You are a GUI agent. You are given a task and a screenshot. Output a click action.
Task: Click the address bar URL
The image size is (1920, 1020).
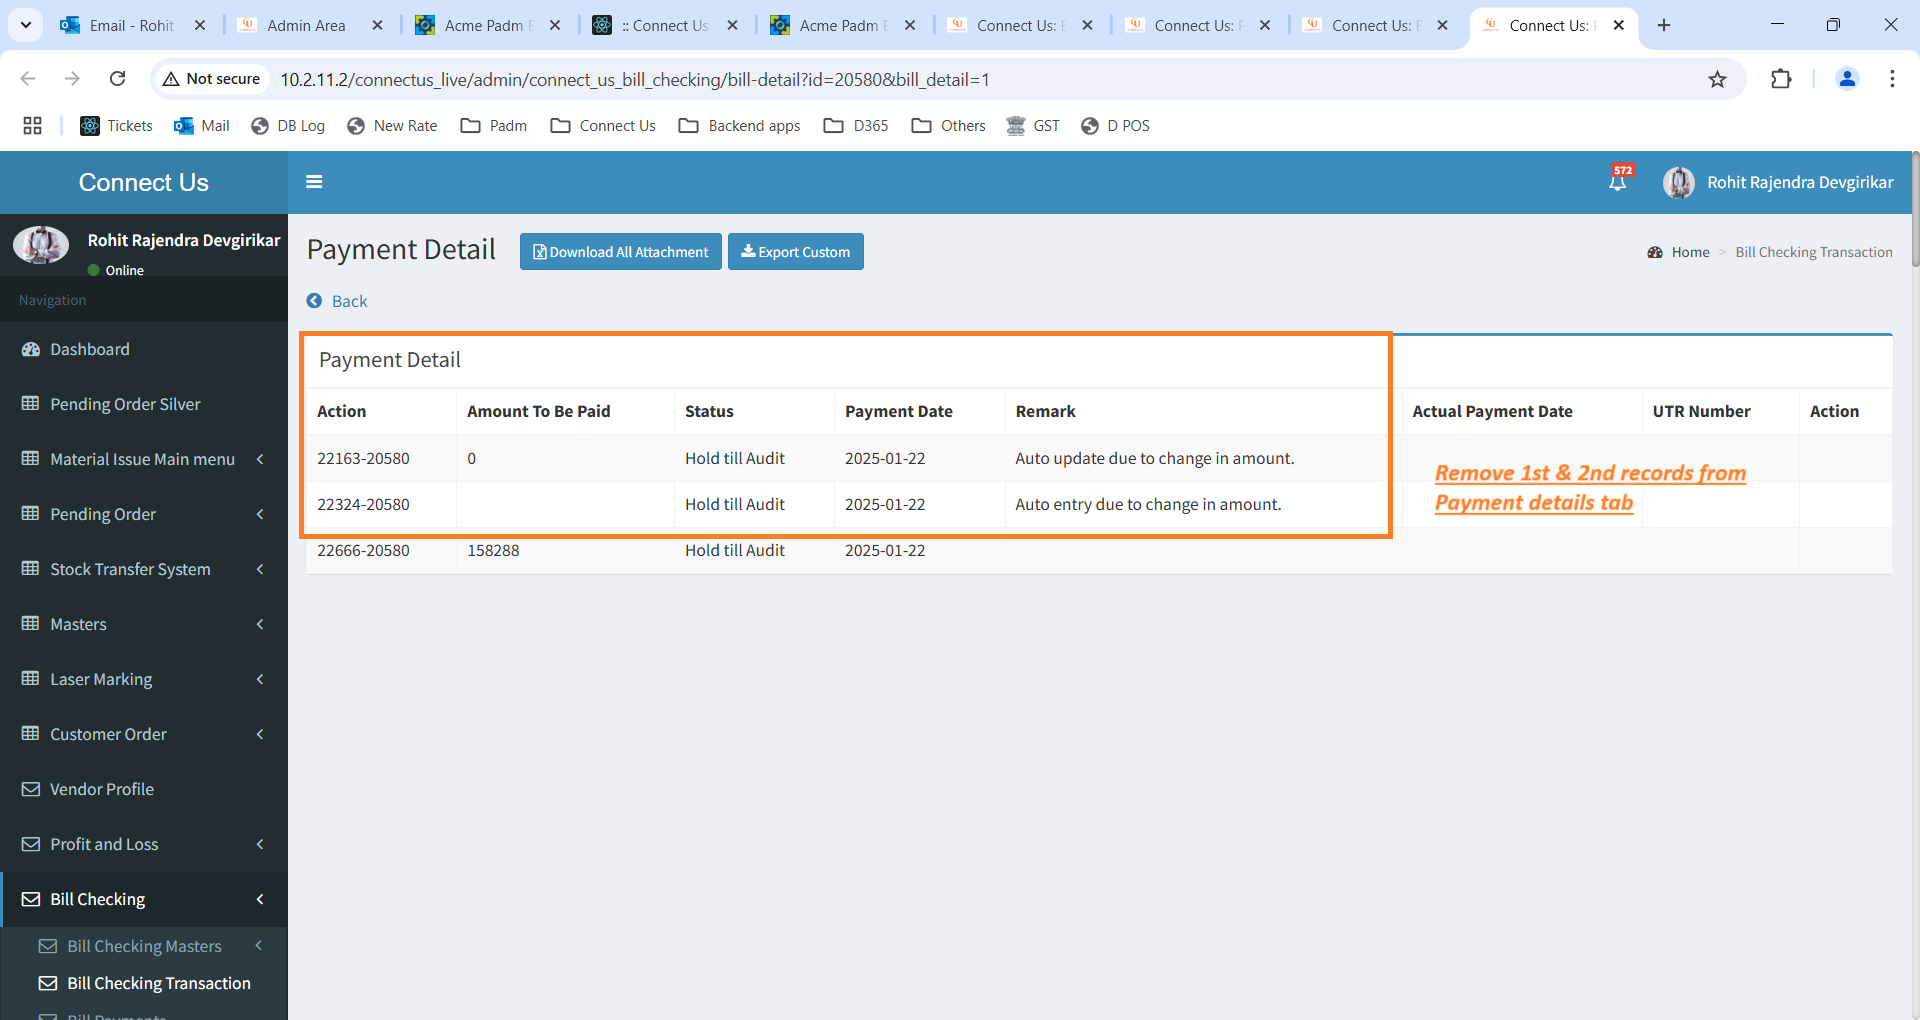click(x=634, y=79)
